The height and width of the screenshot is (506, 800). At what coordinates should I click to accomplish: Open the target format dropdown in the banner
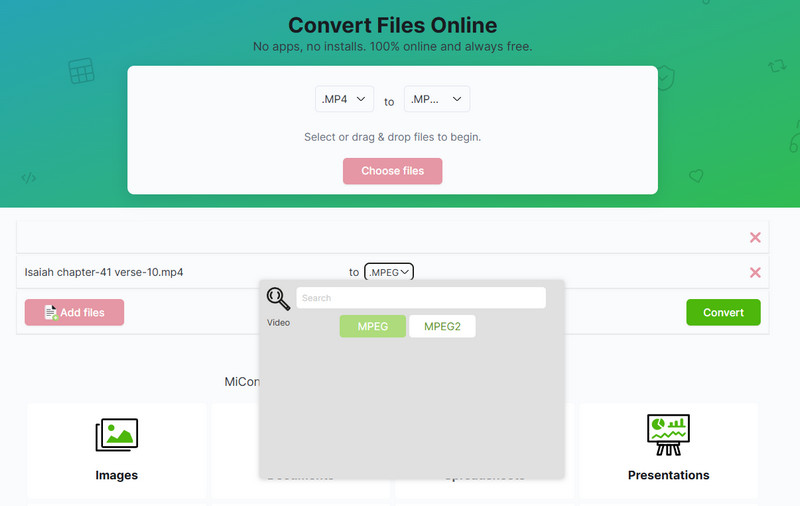point(436,99)
